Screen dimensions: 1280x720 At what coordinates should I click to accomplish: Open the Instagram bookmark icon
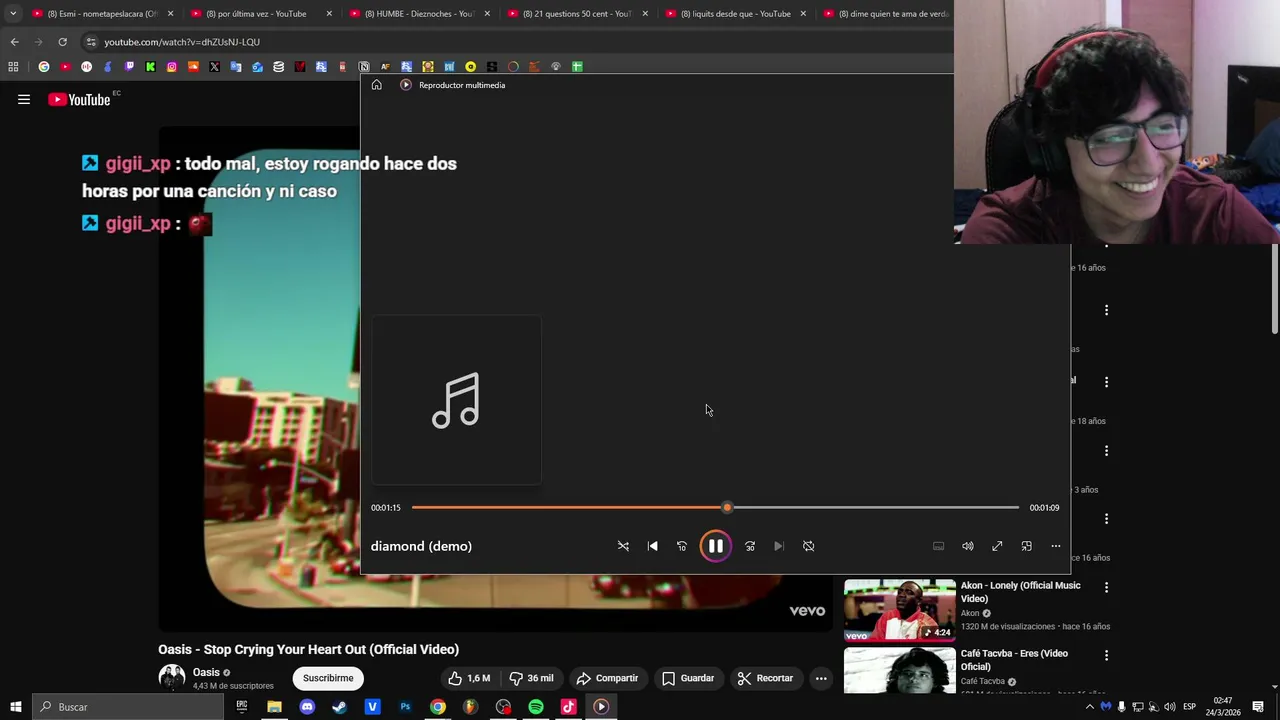pos(172,67)
